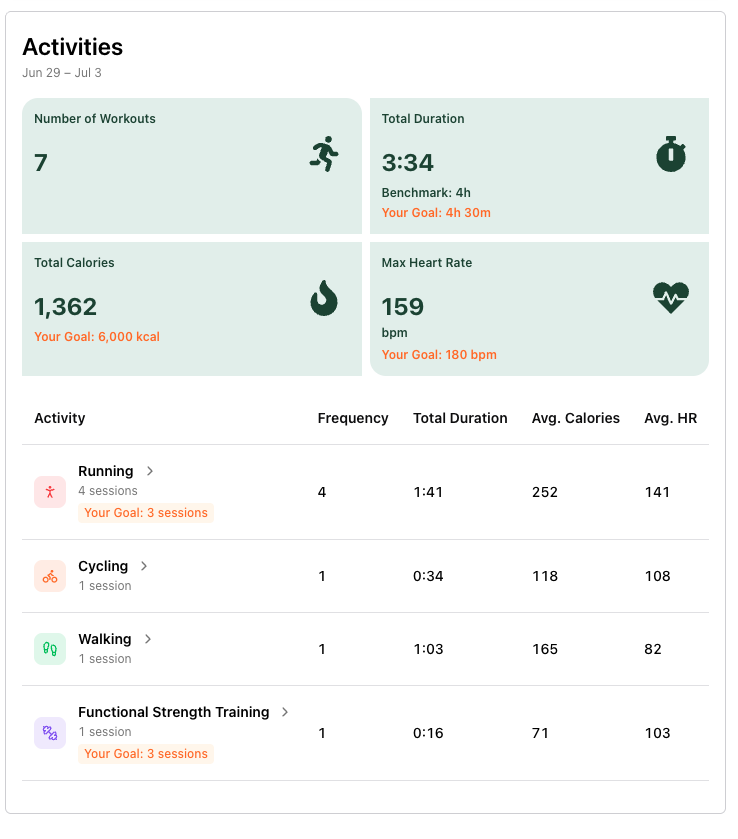
Task: Click the Avg. HR column header
Action: click(670, 418)
